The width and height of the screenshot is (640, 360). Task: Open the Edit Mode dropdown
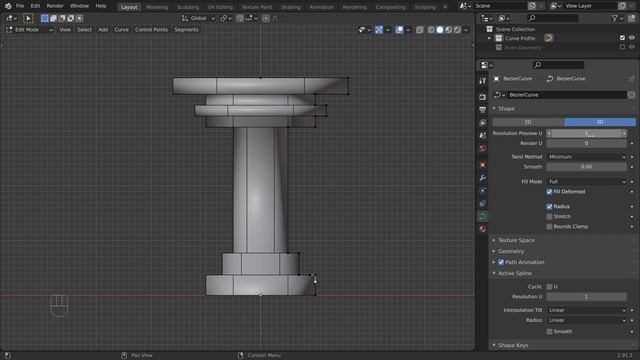(29, 30)
